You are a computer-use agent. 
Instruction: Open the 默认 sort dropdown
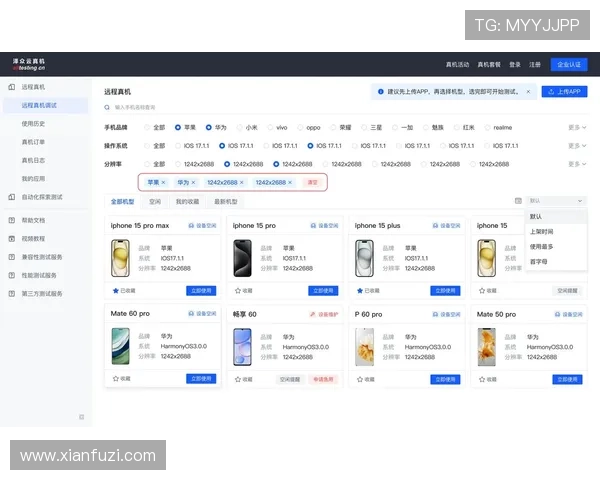pos(556,201)
